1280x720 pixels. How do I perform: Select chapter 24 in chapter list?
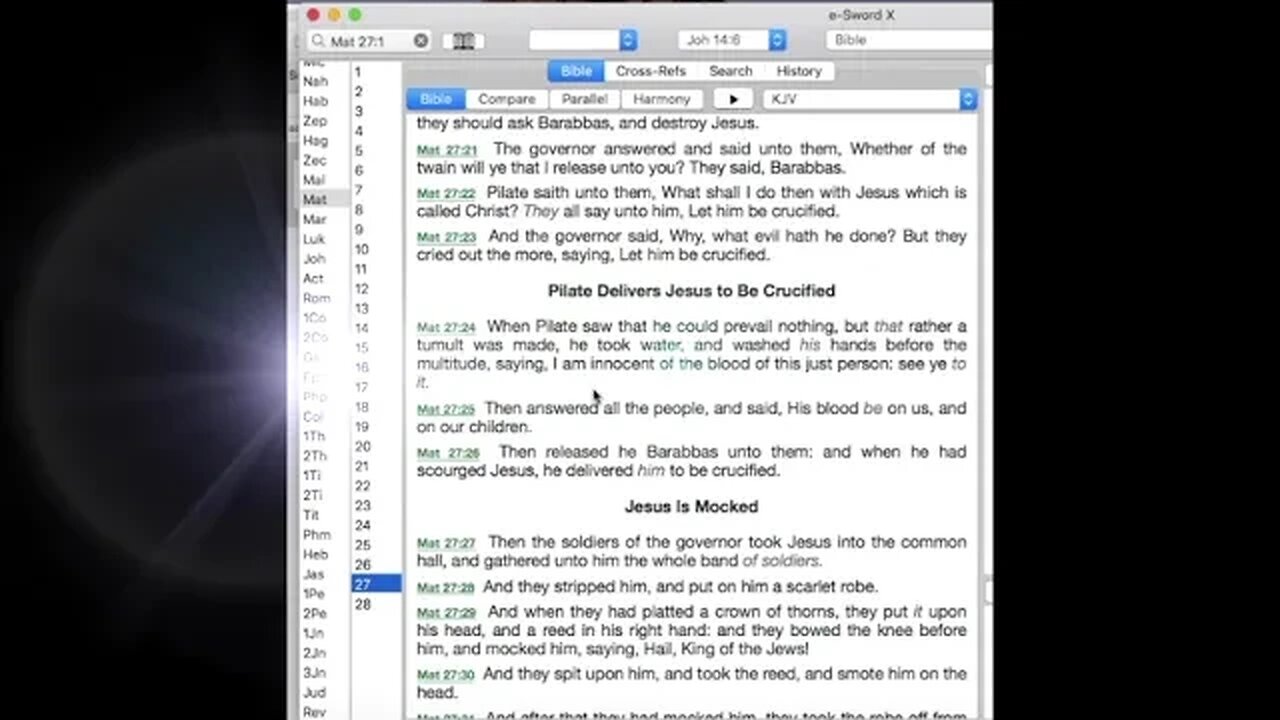362,525
